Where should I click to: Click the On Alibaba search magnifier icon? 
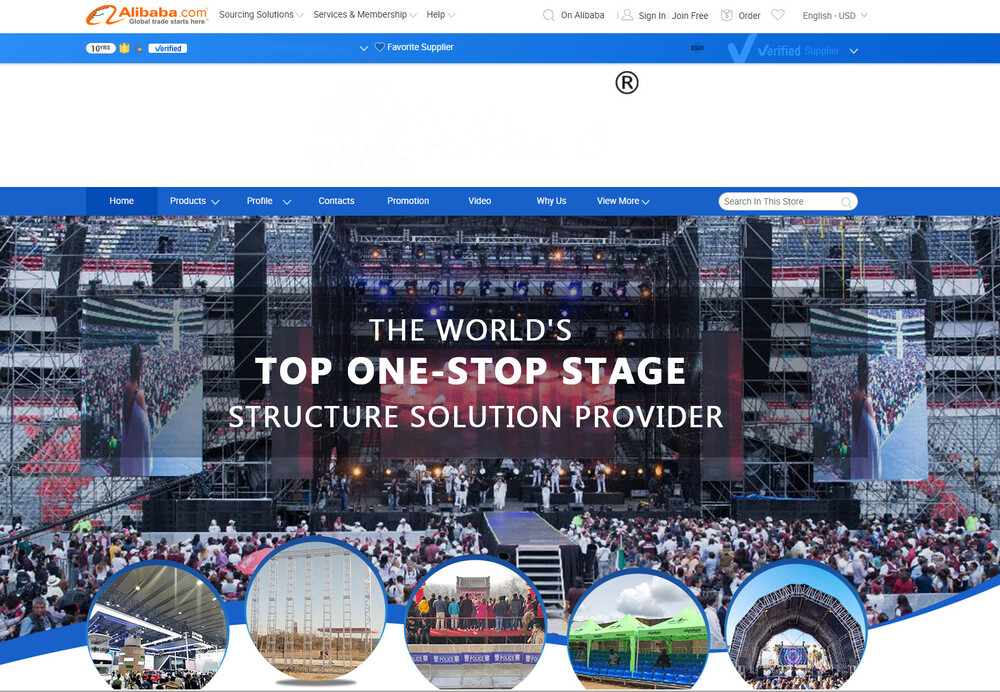pyautogui.click(x=549, y=15)
